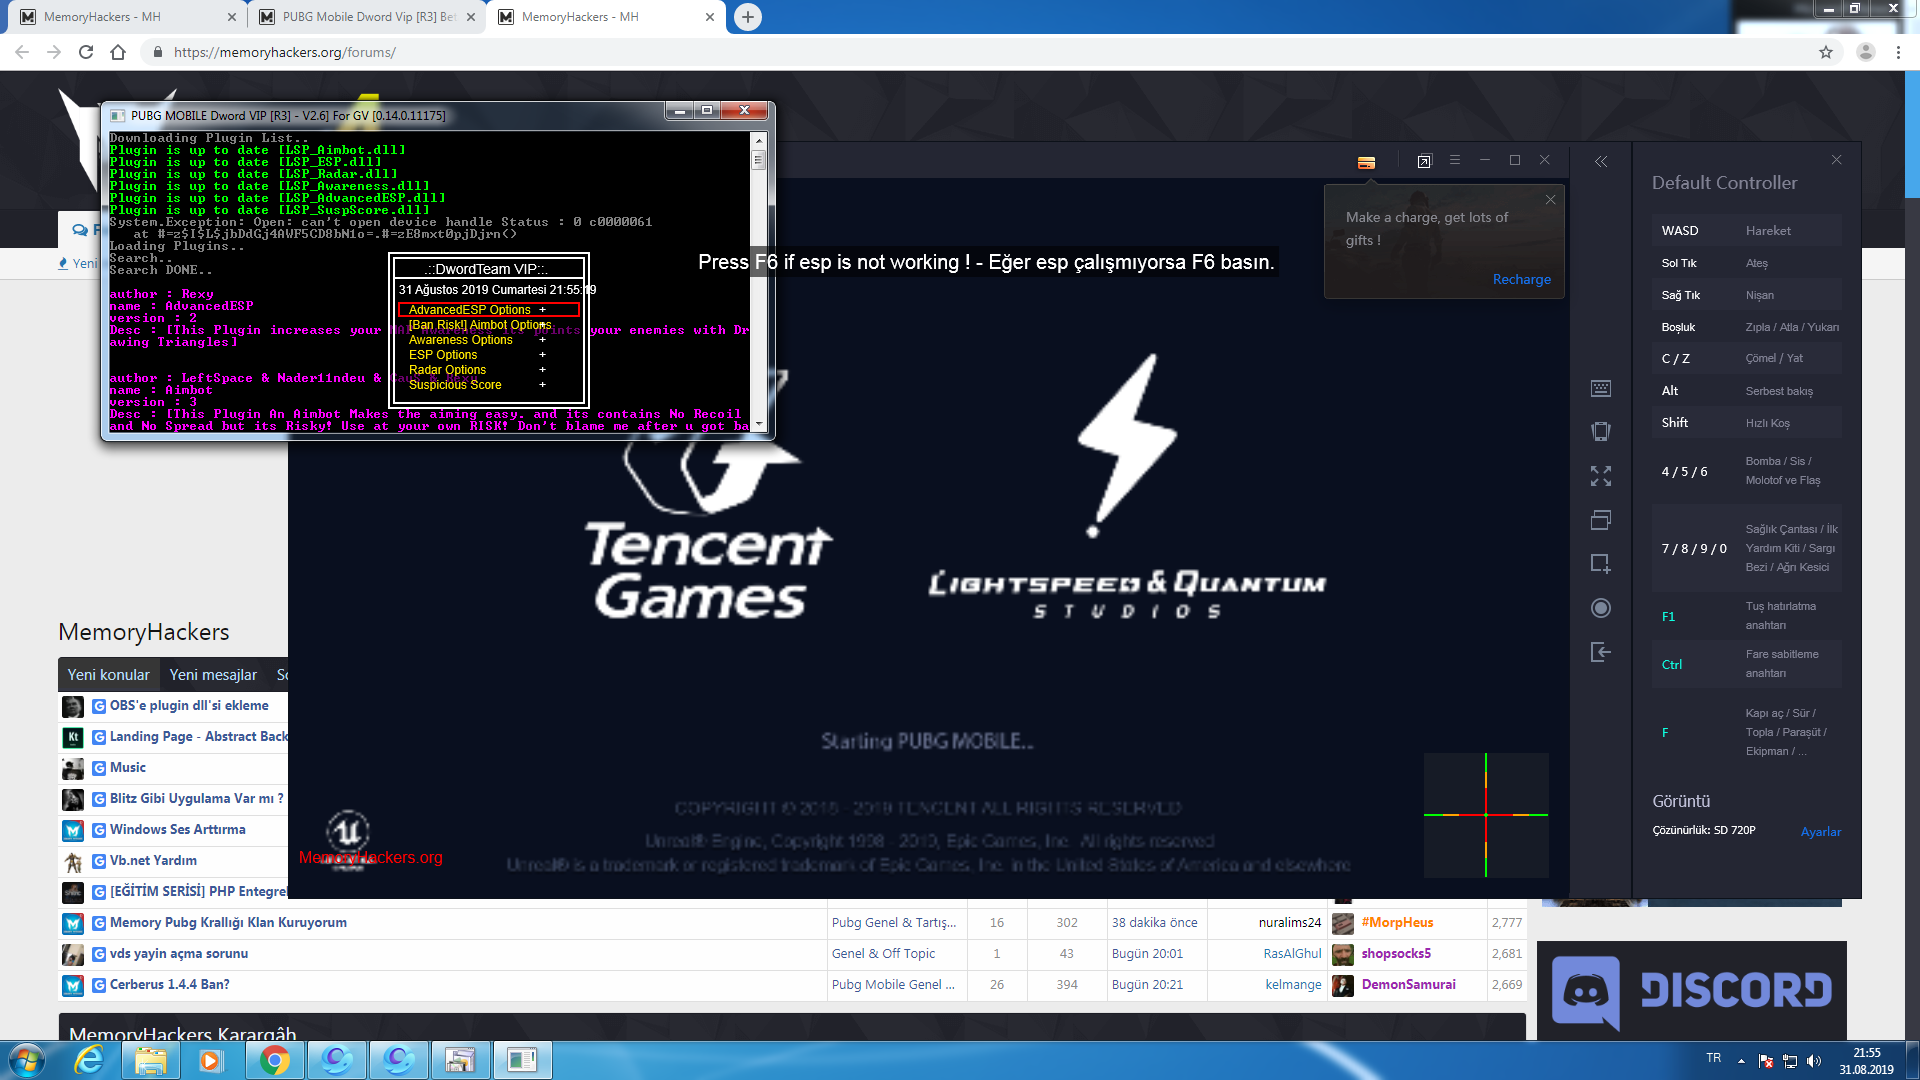Select Radar Options menu entry
1920x1080 pixels.
(447, 370)
